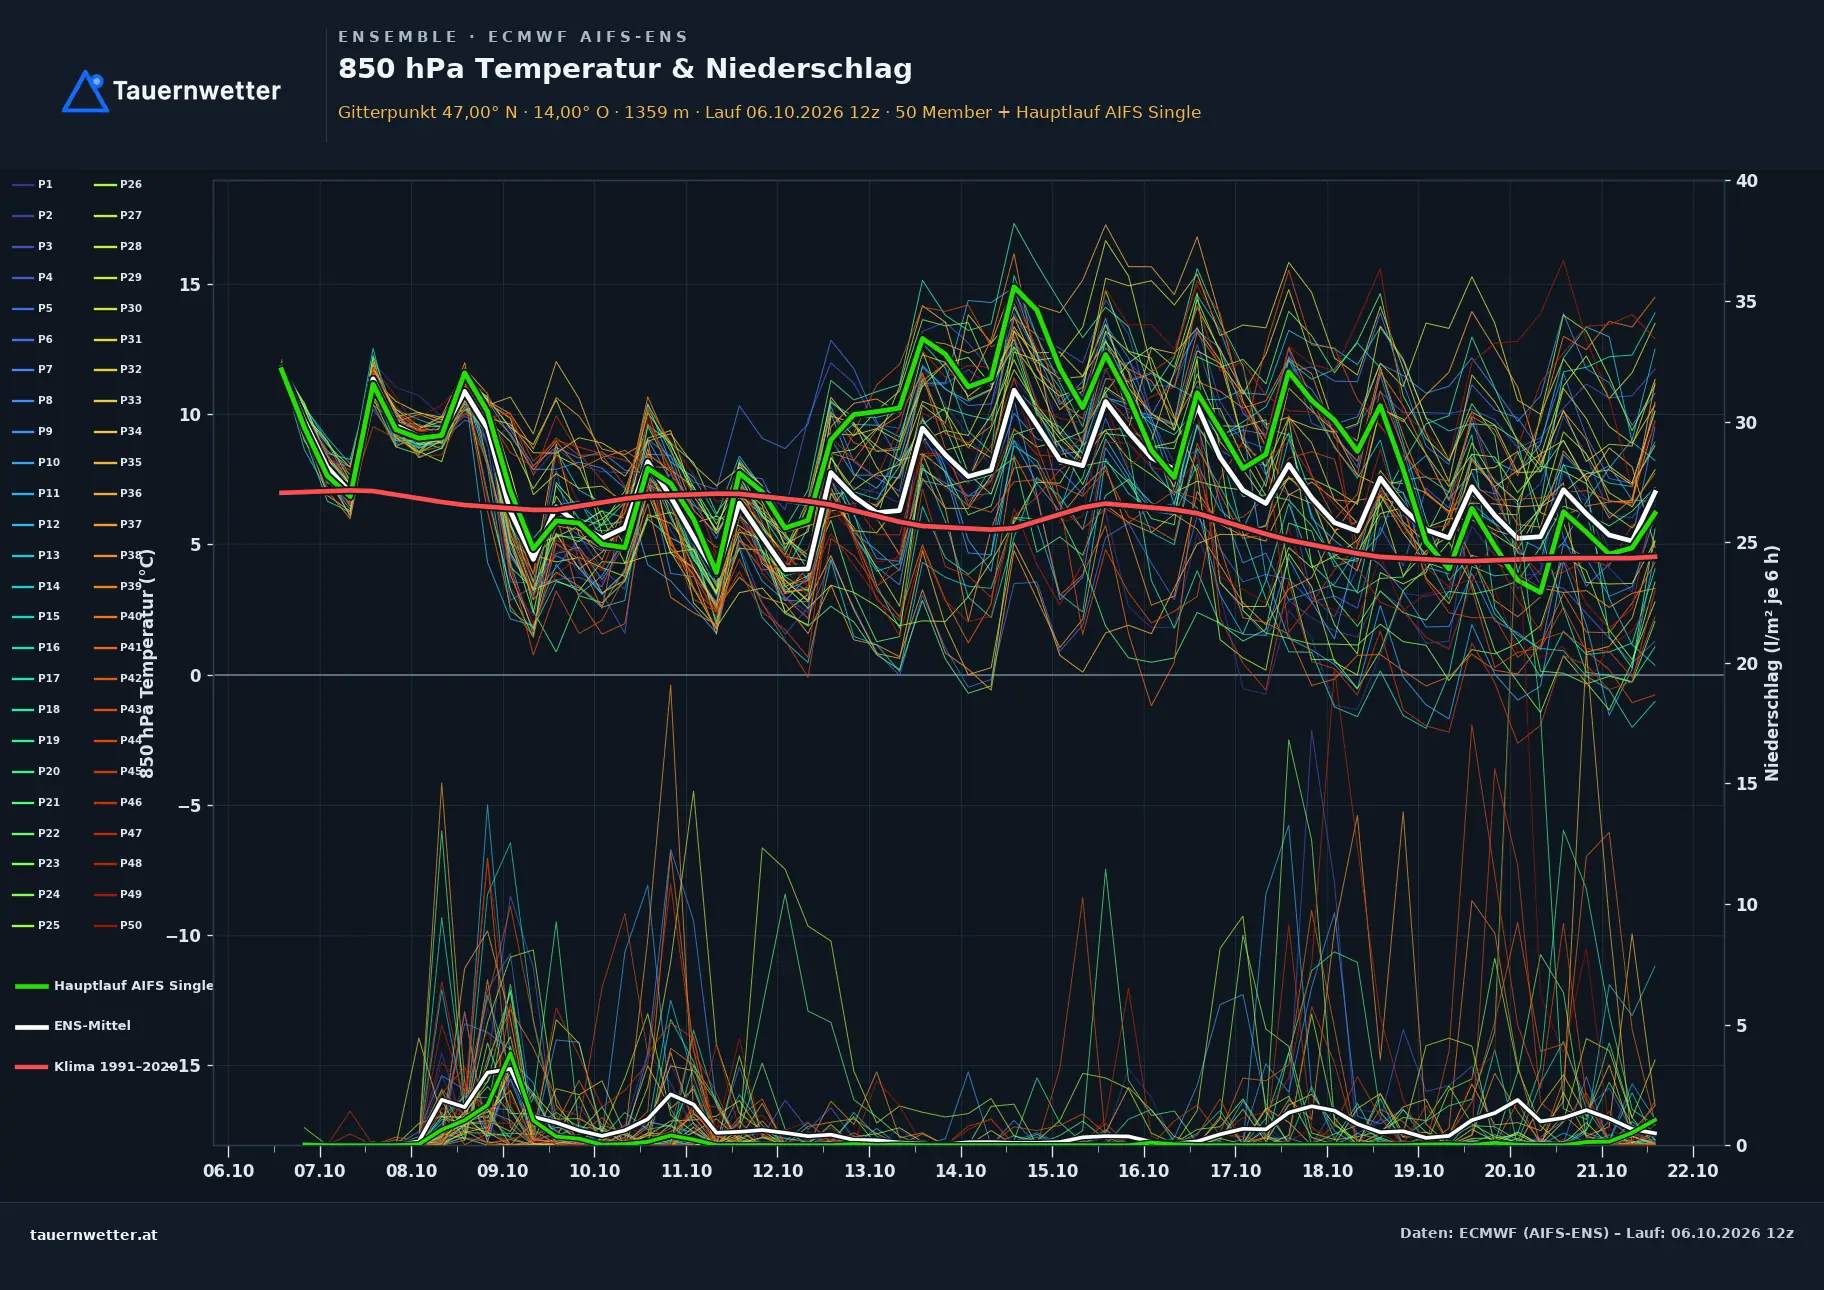The image size is (1824, 1290).
Task: Click the 40 tick on the Niederschlag axis
Action: [x=1747, y=181]
